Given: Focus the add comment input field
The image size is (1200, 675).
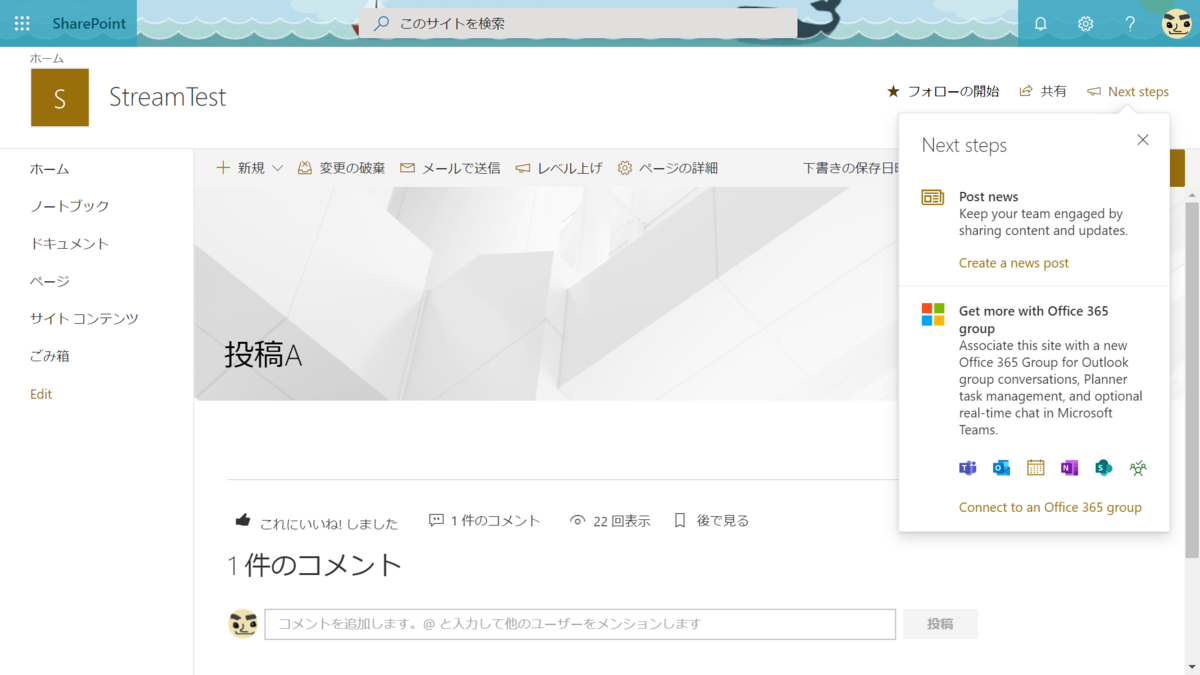Looking at the screenshot, I should [x=580, y=624].
